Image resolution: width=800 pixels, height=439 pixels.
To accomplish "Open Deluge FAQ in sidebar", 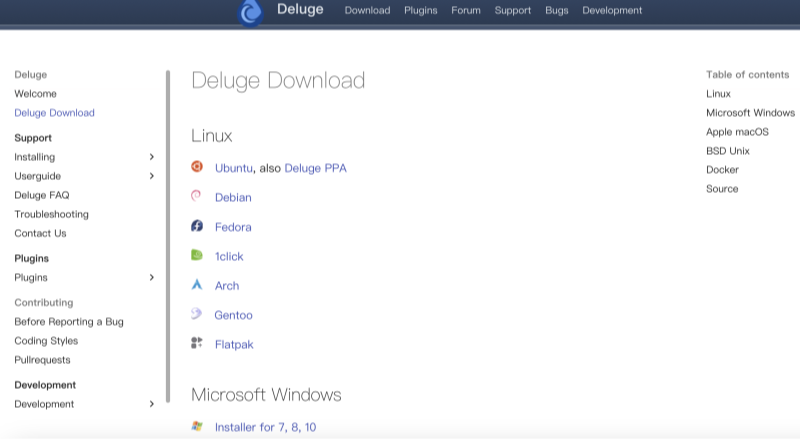I will [42, 195].
